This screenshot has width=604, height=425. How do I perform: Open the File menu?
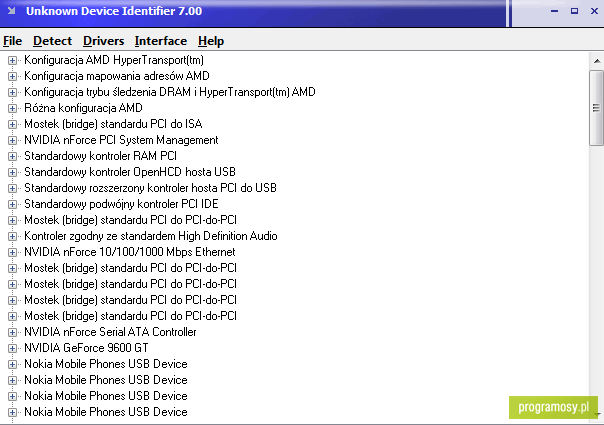pos(13,41)
